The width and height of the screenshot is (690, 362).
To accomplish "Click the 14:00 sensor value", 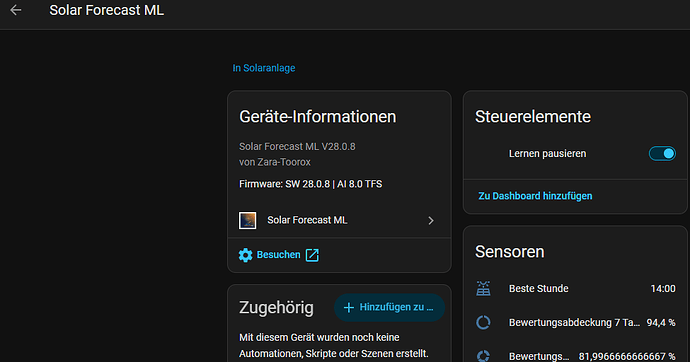I will [663, 289].
